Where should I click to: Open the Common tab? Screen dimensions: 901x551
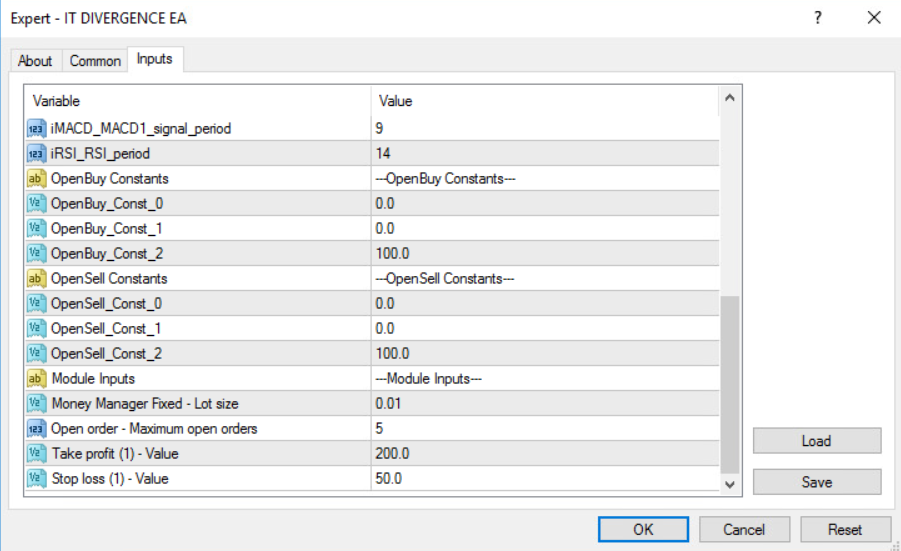[95, 60]
